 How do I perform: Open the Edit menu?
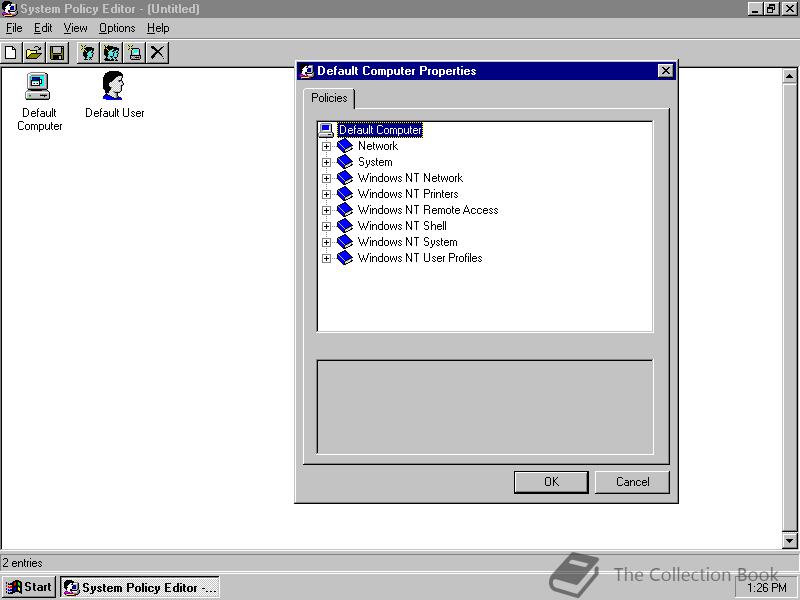[43, 28]
